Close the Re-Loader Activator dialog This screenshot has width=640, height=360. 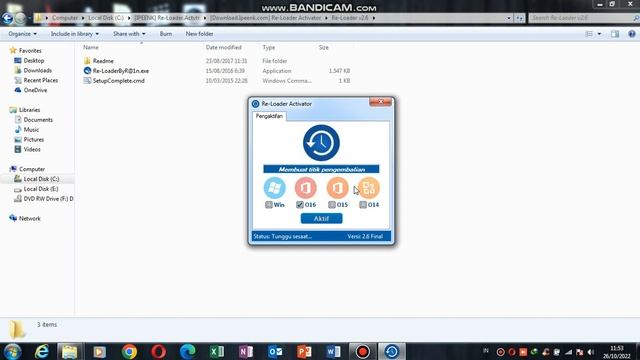[x=380, y=102]
